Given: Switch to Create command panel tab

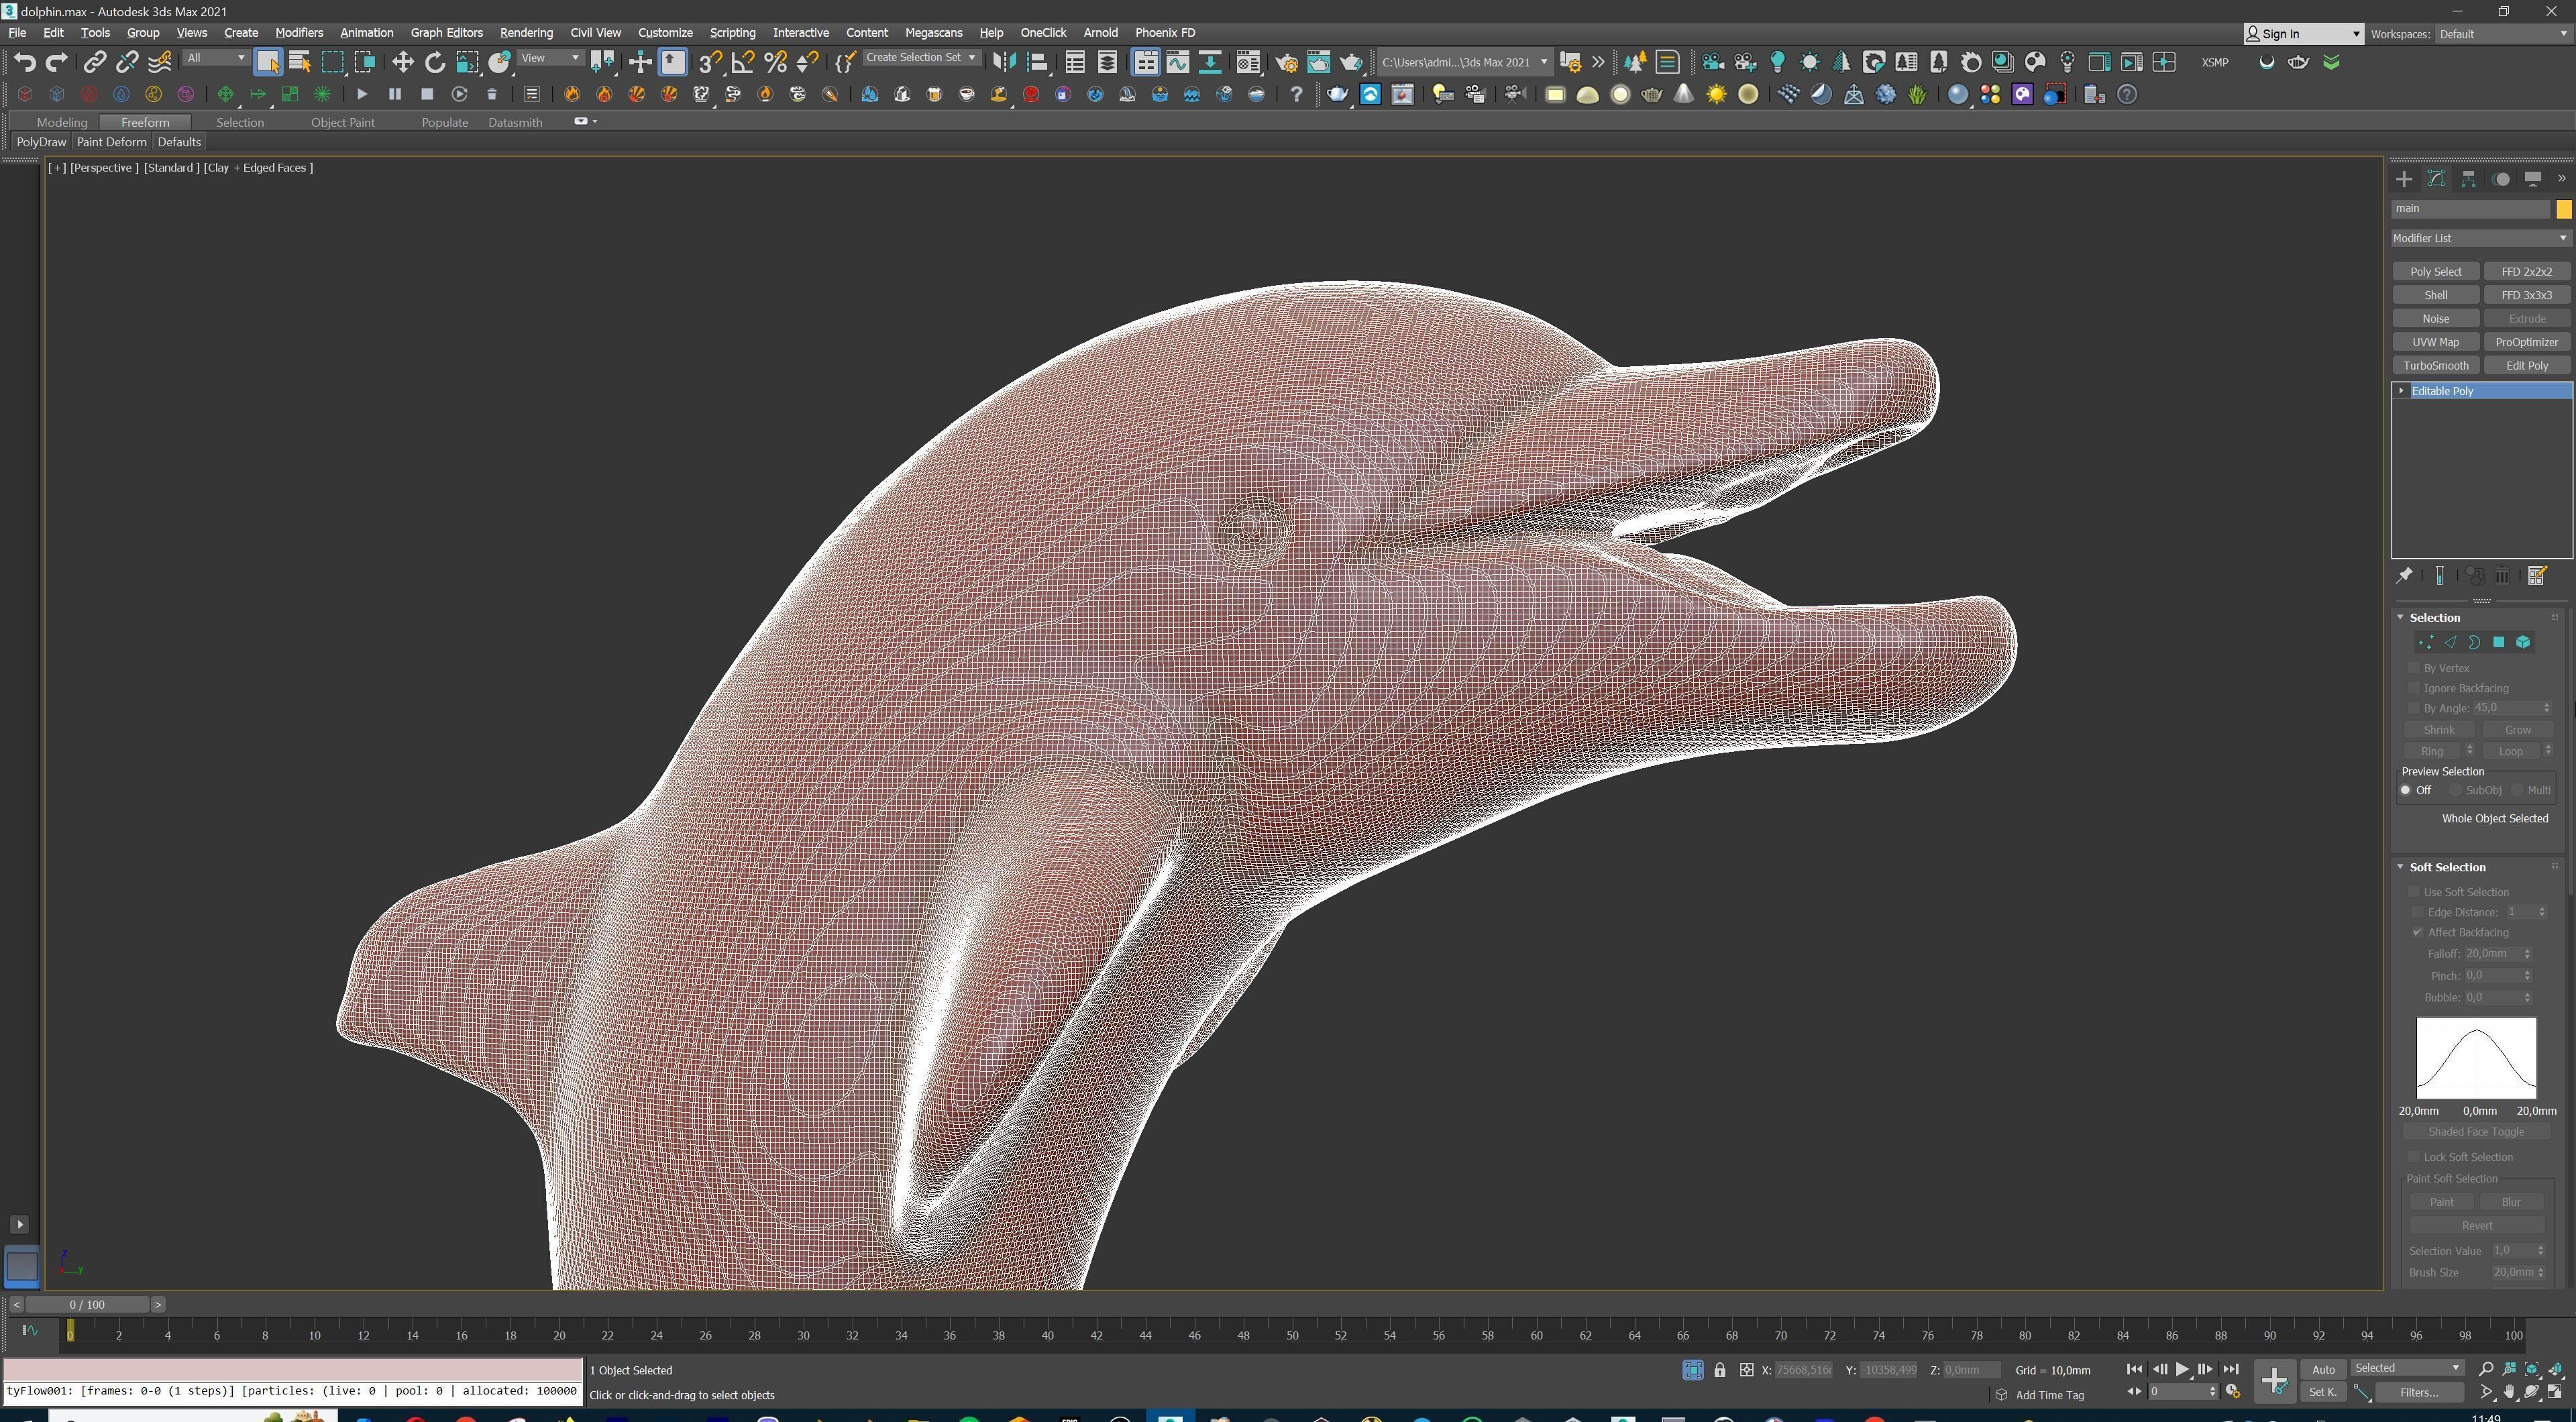Looking at the screenshot, I should pos(2404,179).
